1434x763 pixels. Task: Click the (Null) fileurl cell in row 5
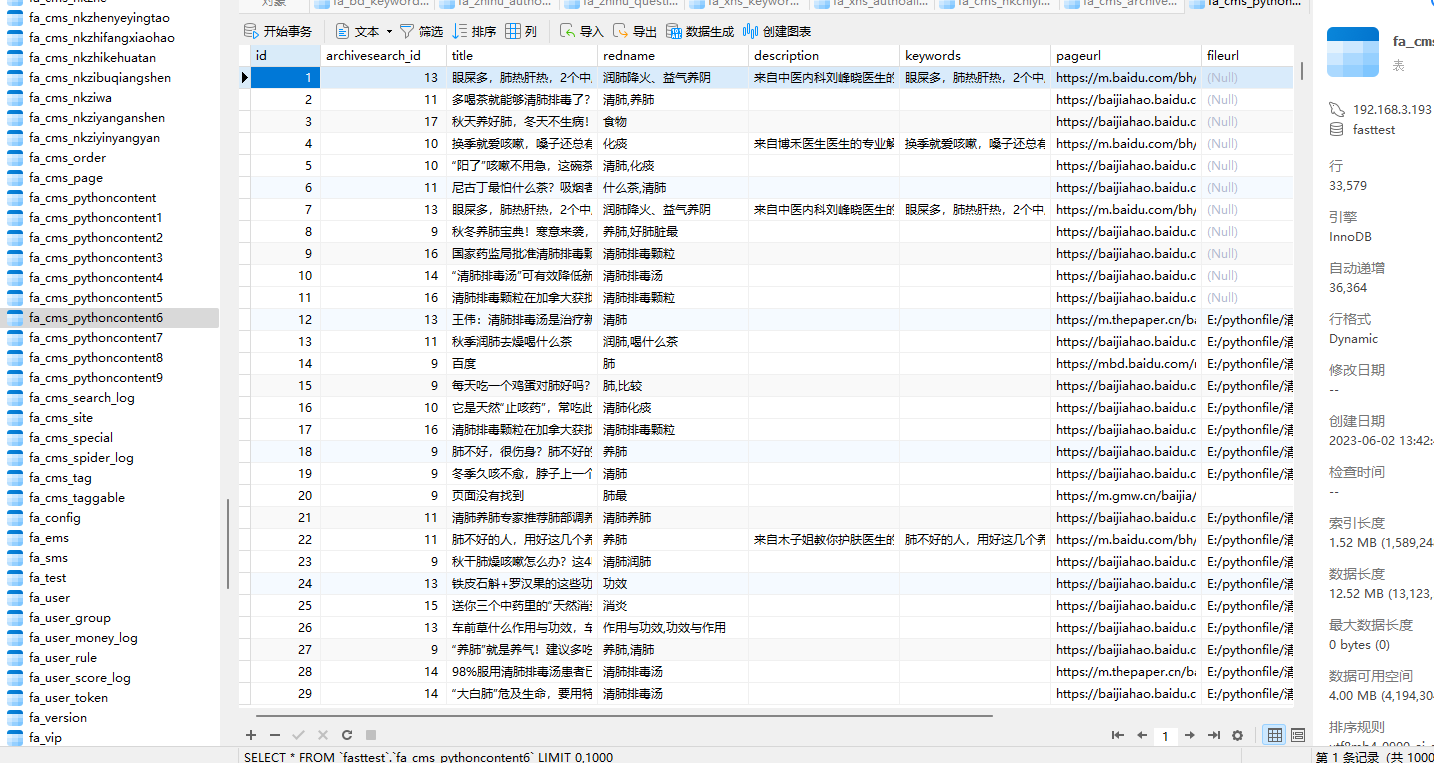click(1250, 166)
